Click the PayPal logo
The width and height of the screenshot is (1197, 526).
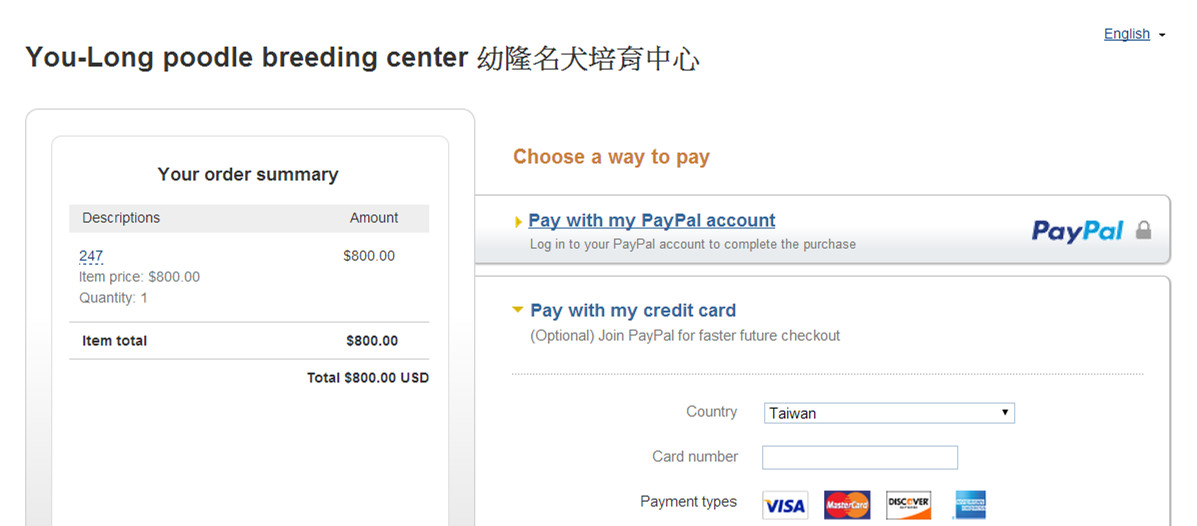tap(1078, 231)
